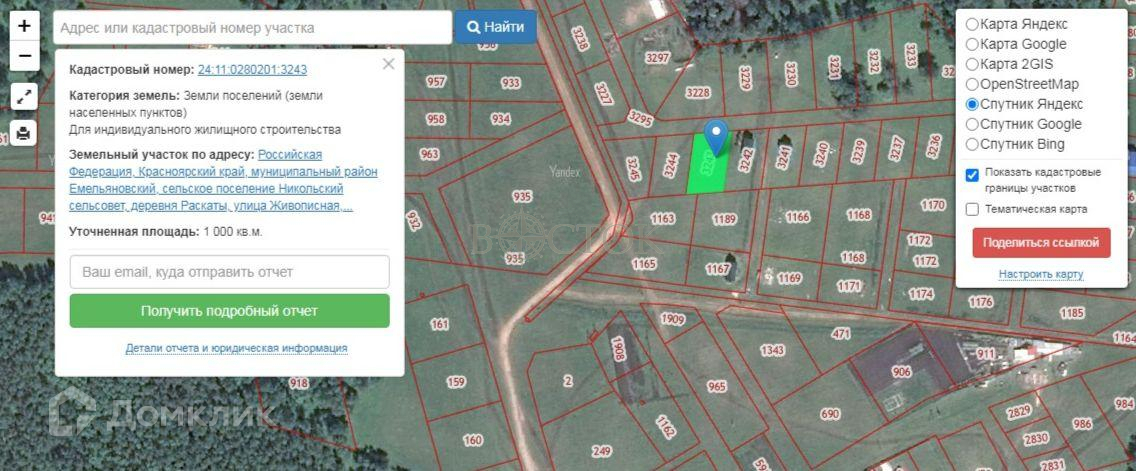Image resolution: width=1136 pixels, height=471 pixels.
Task: Zoom in with the plus button
Action: pyautogui.click(x=25, y=26)
